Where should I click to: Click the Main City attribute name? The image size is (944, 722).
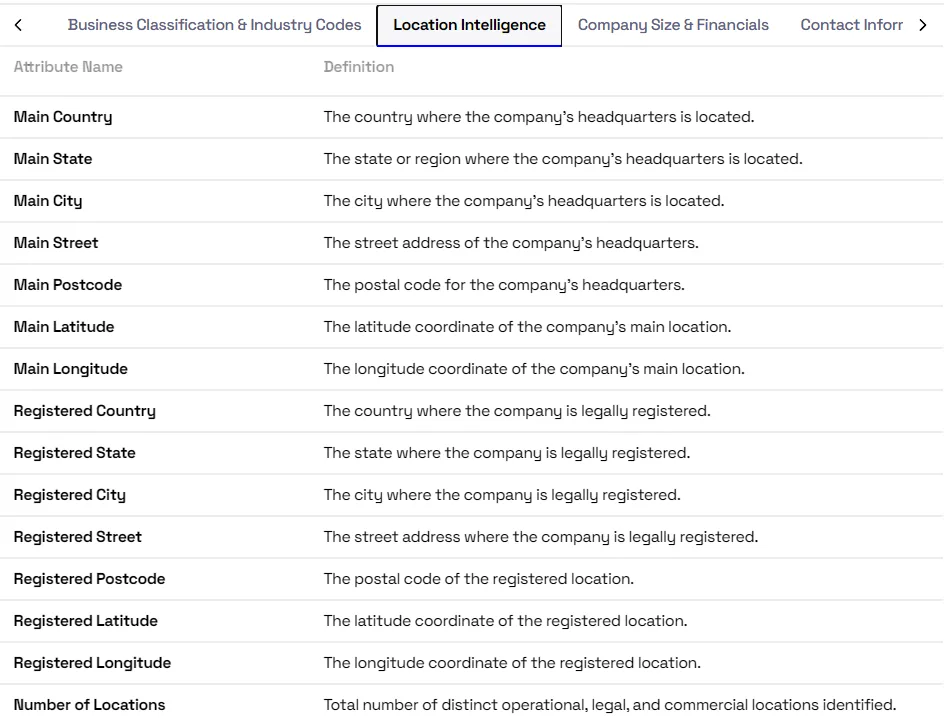pyautogui.click(x=48, y=201)
